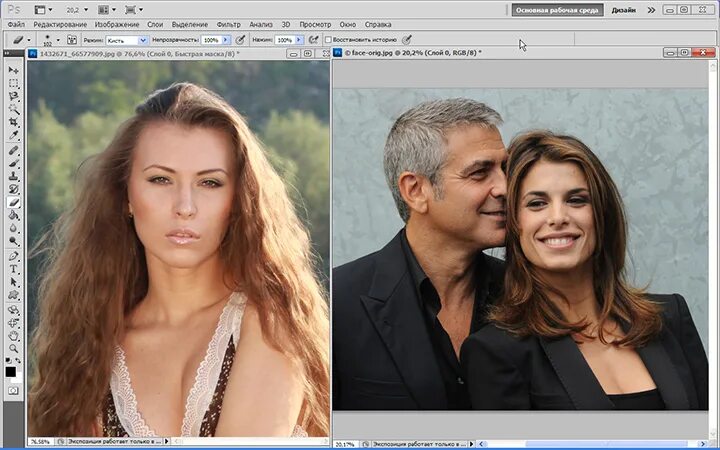720x450 pixels.
Task: Open the Редактирование menu
Action: coord(60,24)
